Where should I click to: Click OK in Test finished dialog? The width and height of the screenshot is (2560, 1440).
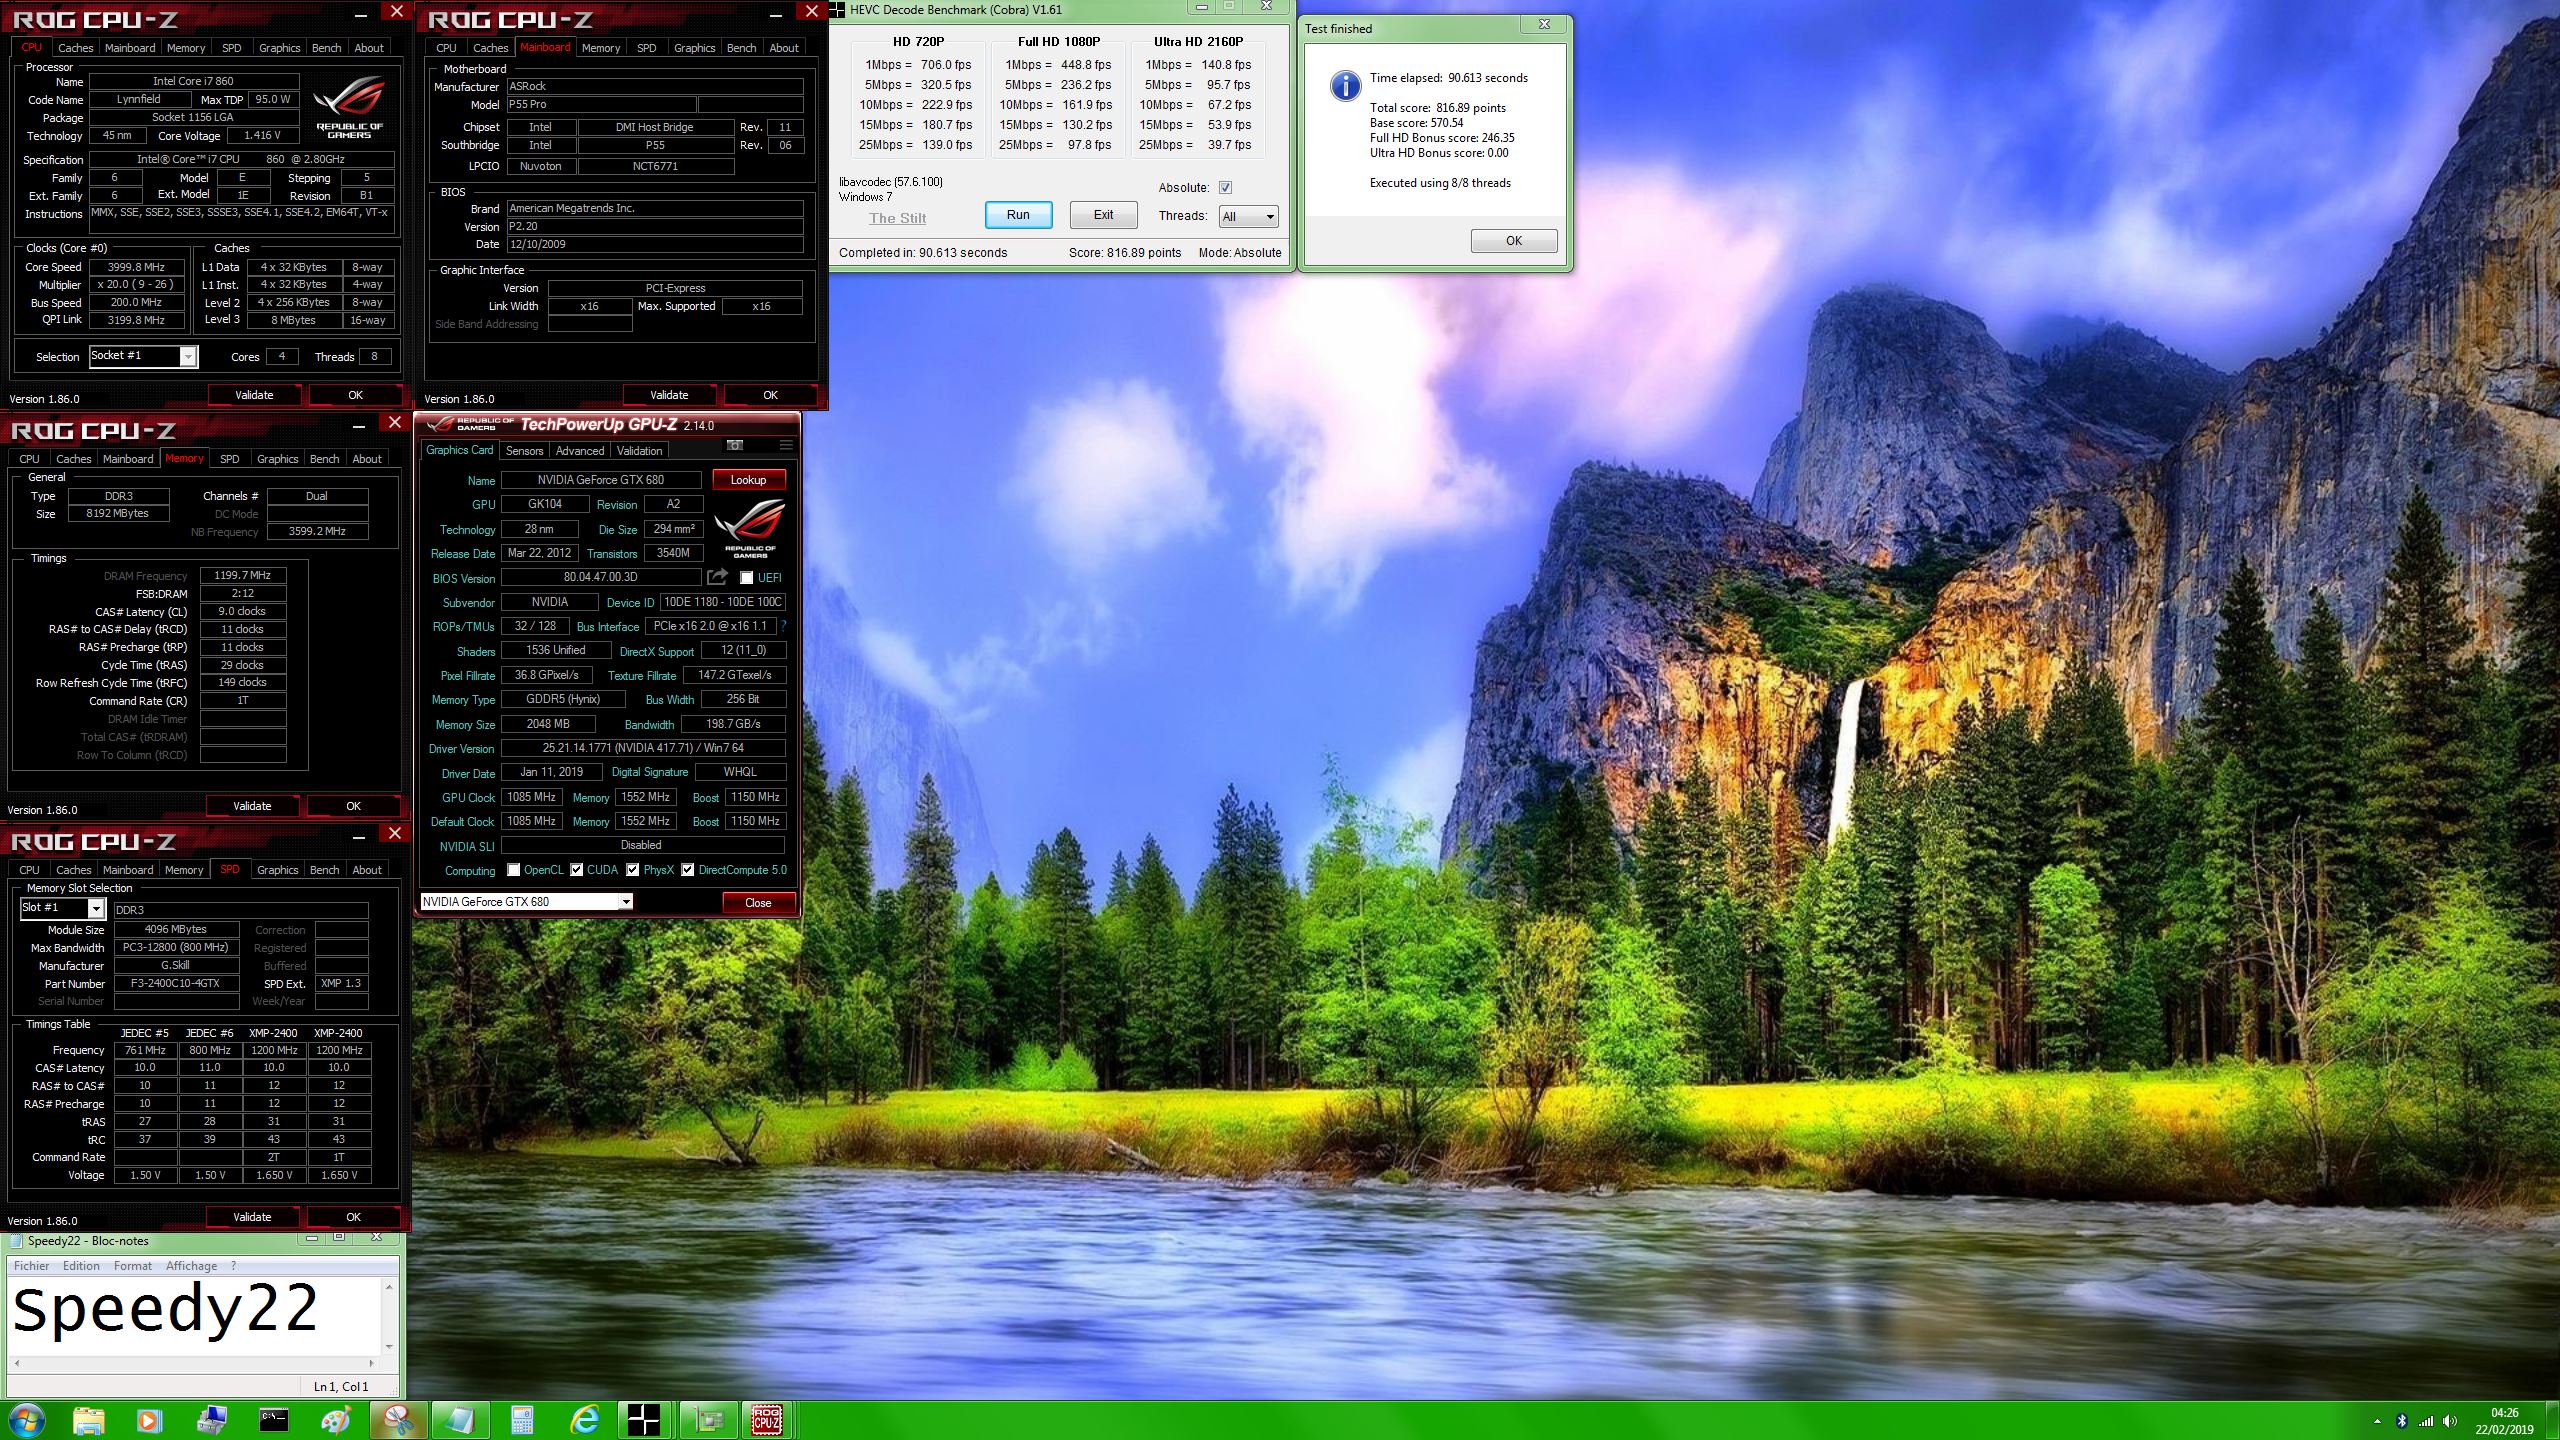pos(1514,241)
